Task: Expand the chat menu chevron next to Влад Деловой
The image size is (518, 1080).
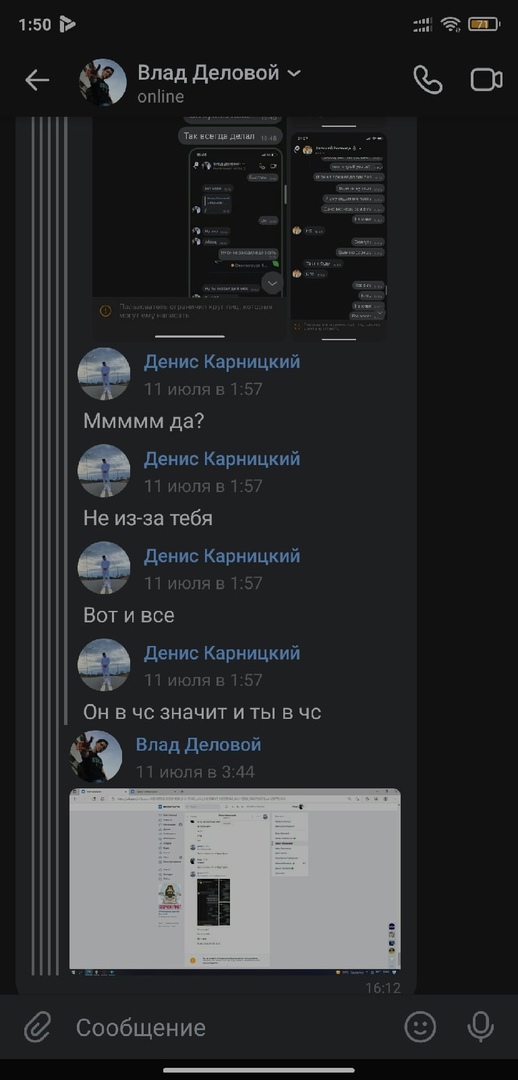Action: click(x=294, y=73)
